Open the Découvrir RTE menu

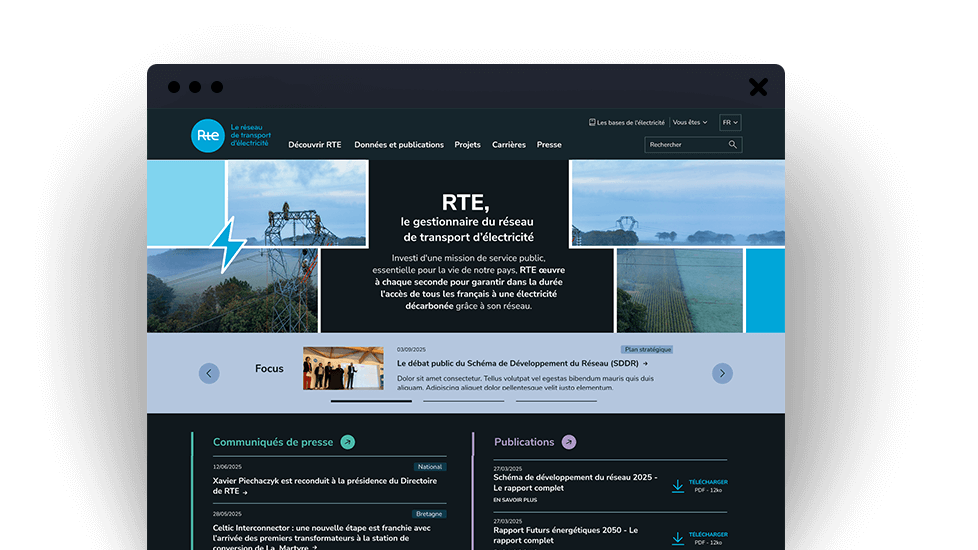314,145
